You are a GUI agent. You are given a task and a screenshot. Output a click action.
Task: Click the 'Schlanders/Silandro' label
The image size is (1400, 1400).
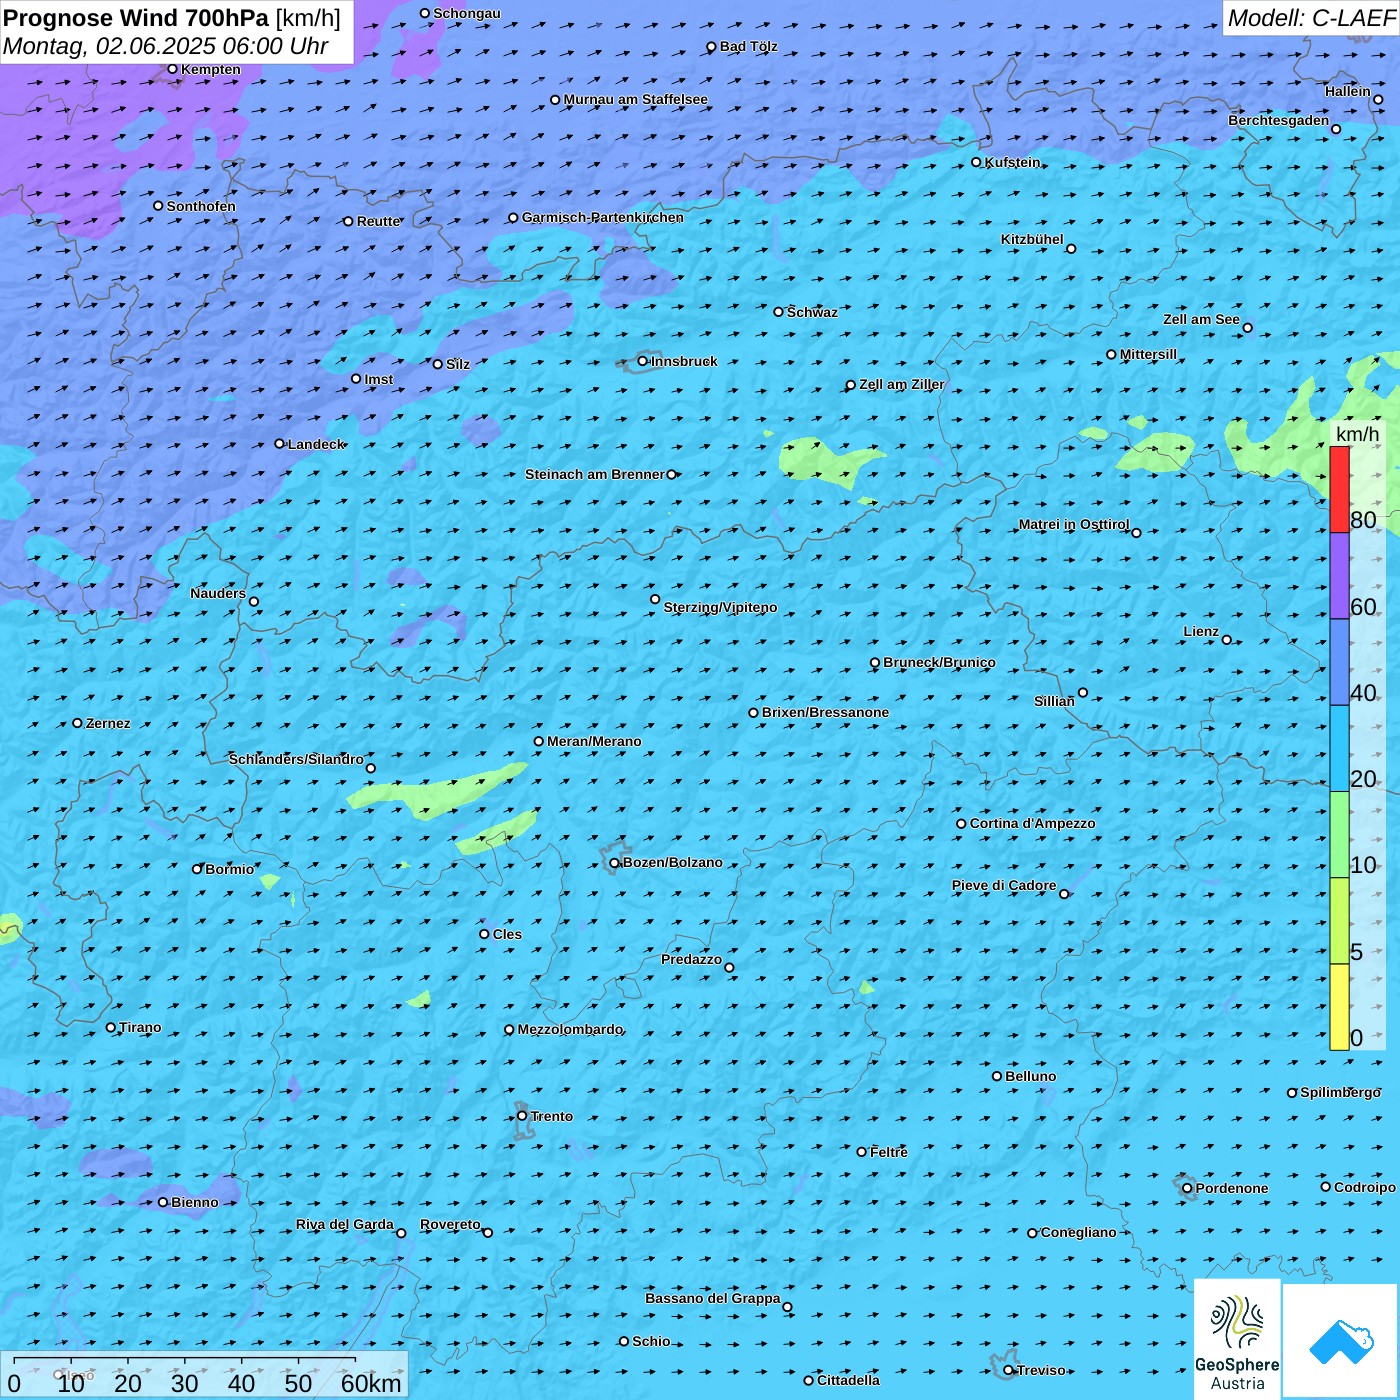pos(297,759)
